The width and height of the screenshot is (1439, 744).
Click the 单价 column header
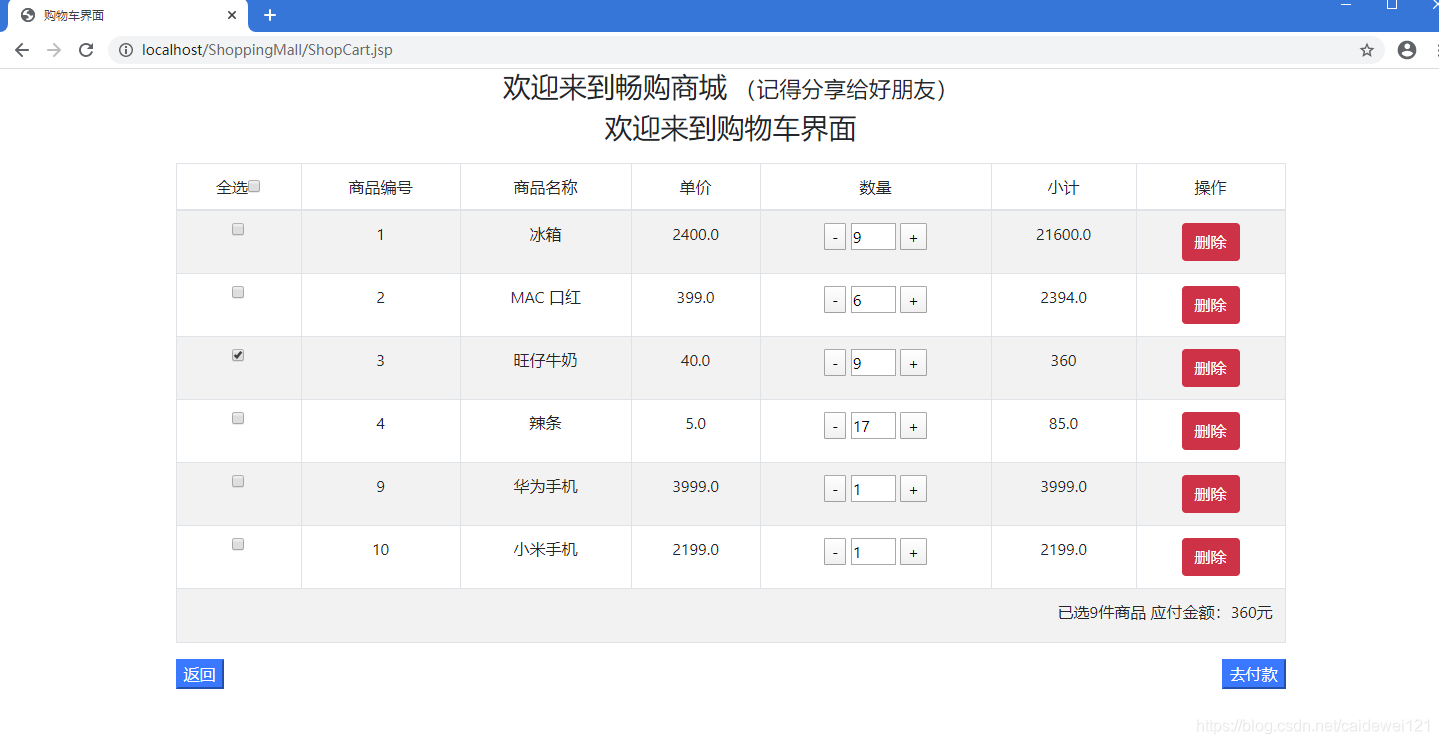696,187
